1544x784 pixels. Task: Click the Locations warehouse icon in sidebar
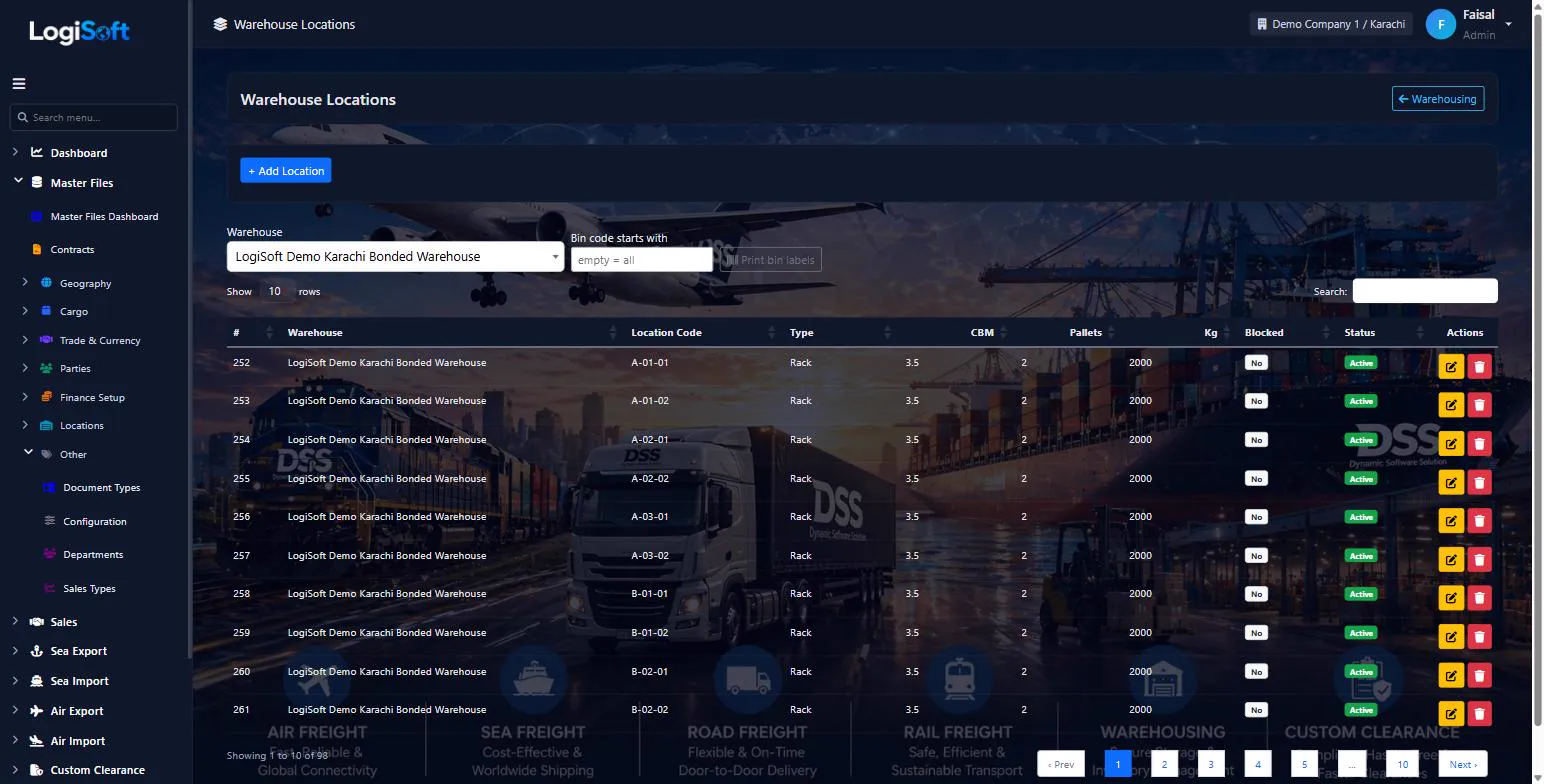click(x=46, y=425)
